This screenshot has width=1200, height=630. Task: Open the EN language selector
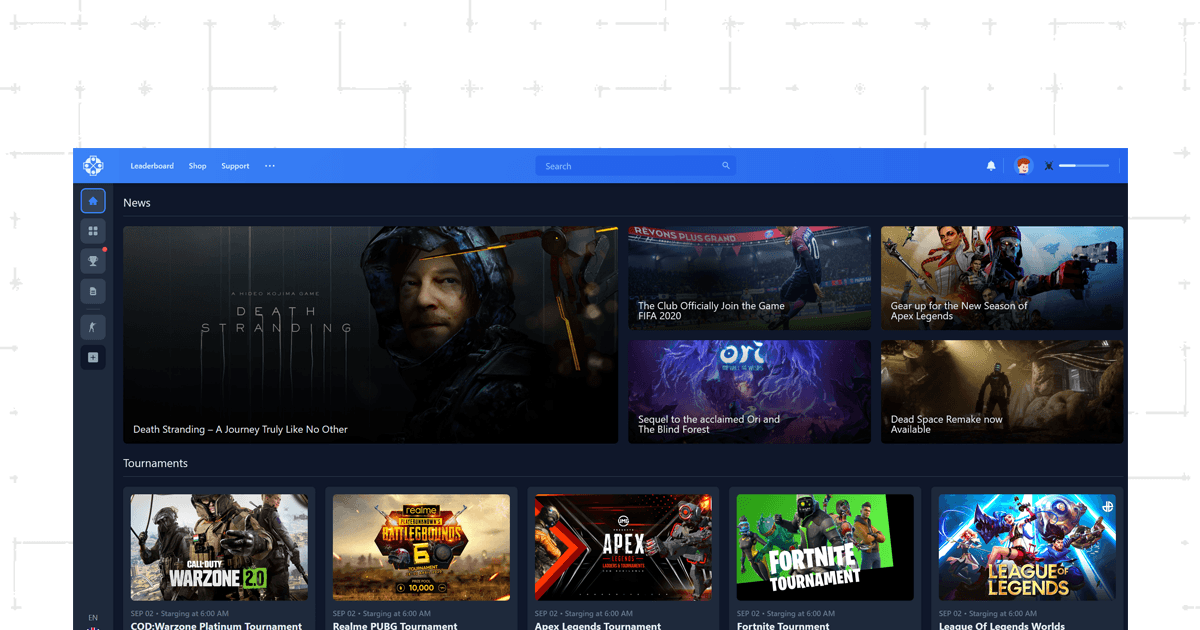(x=93, y=617)
